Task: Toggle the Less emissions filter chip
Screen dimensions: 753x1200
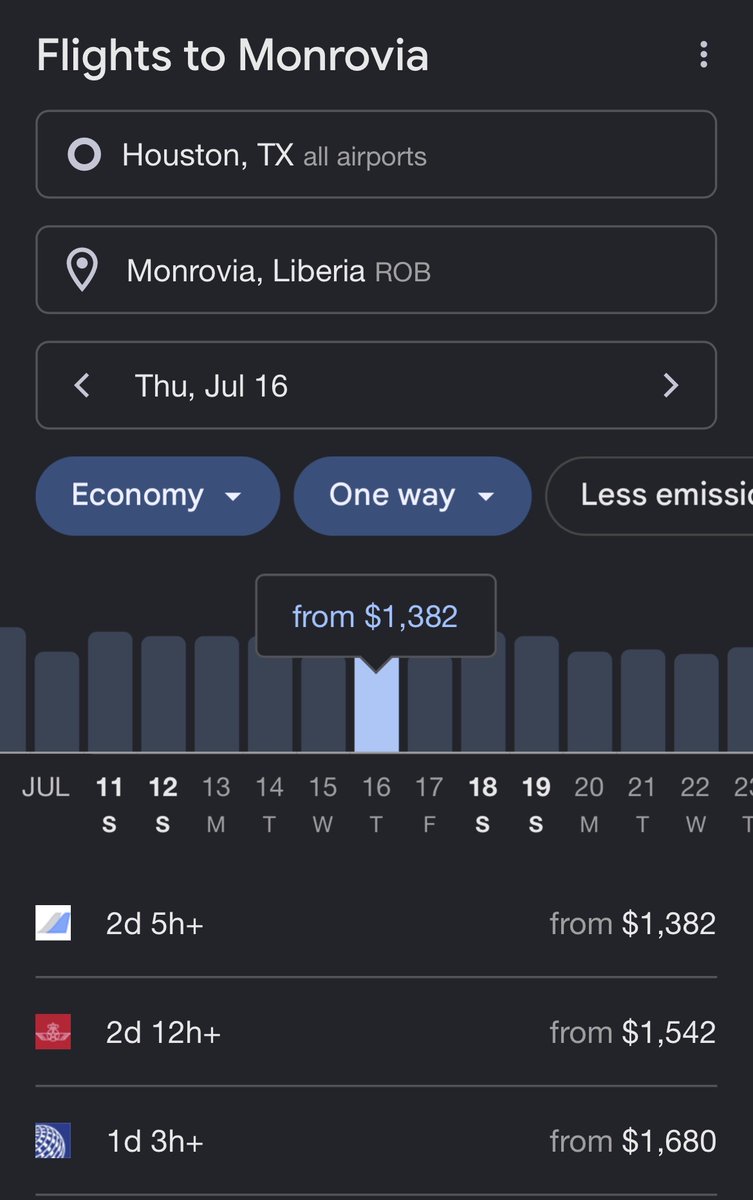Action: [x=650, y=496]
